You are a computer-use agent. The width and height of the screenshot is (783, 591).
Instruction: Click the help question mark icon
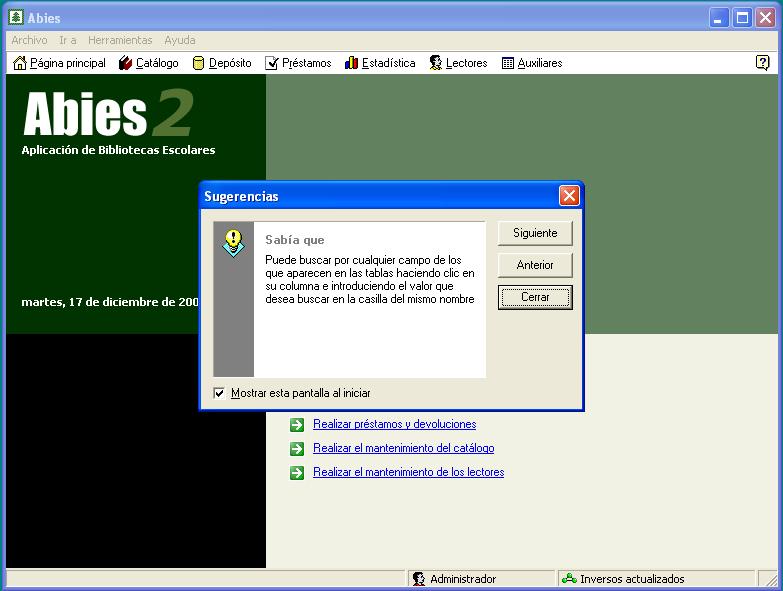[x=762, y=62]
